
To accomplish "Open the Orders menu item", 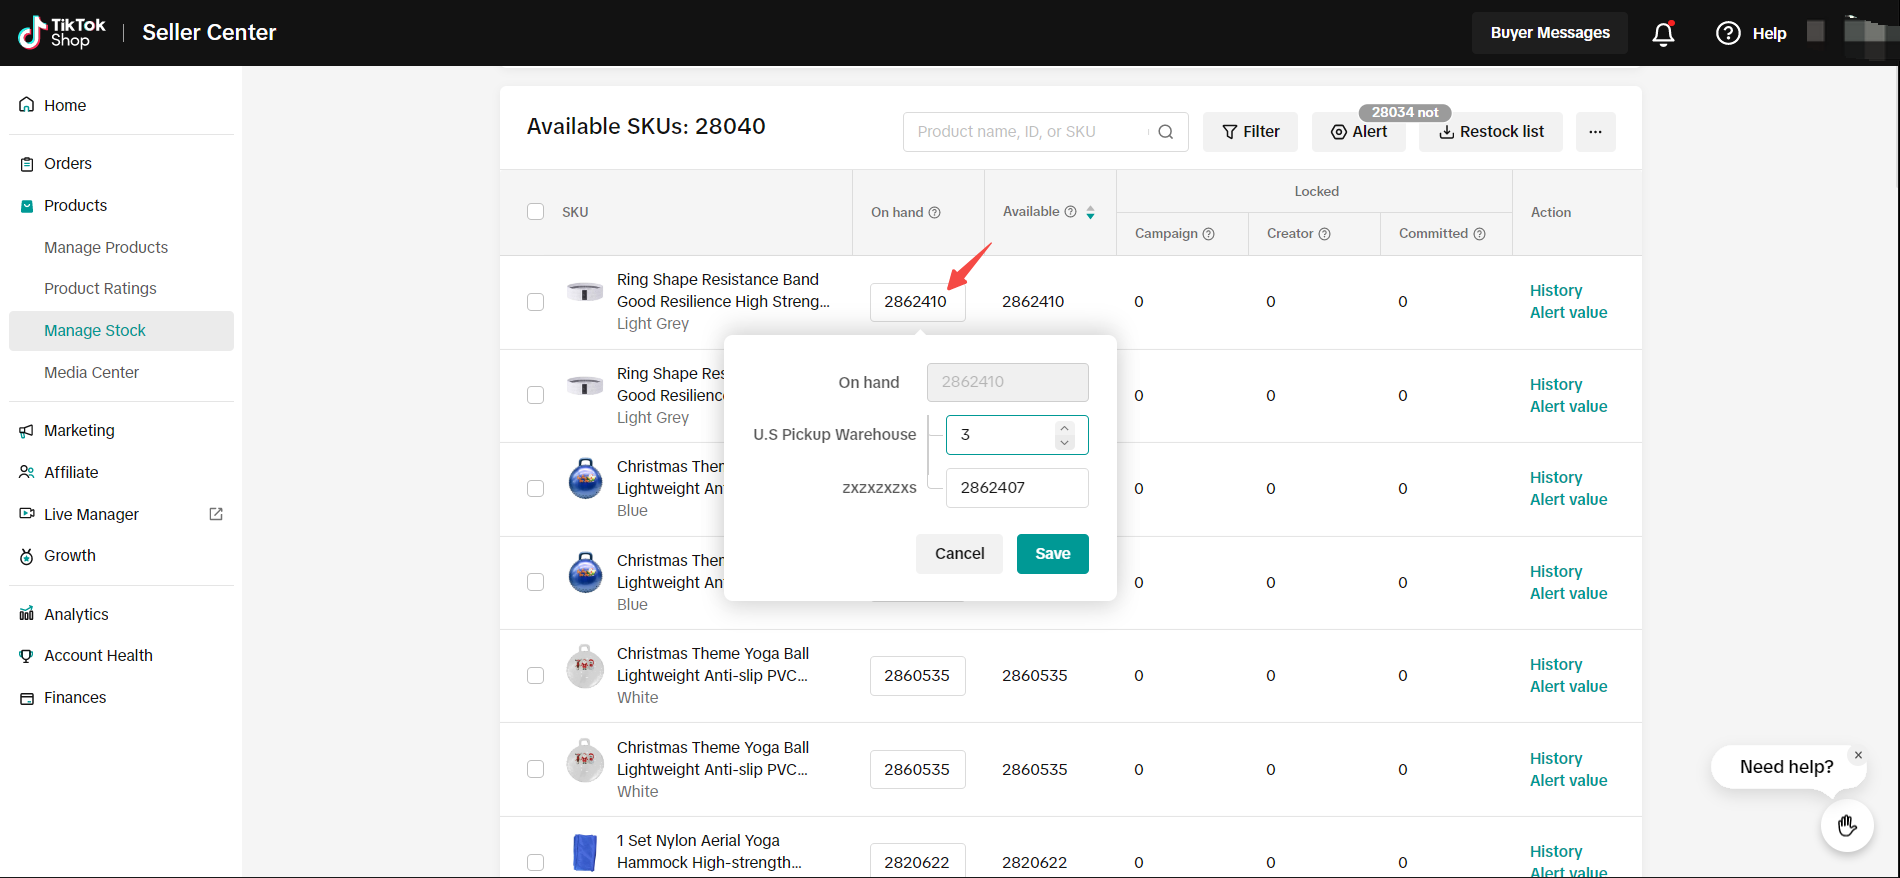I will point(68,163).
